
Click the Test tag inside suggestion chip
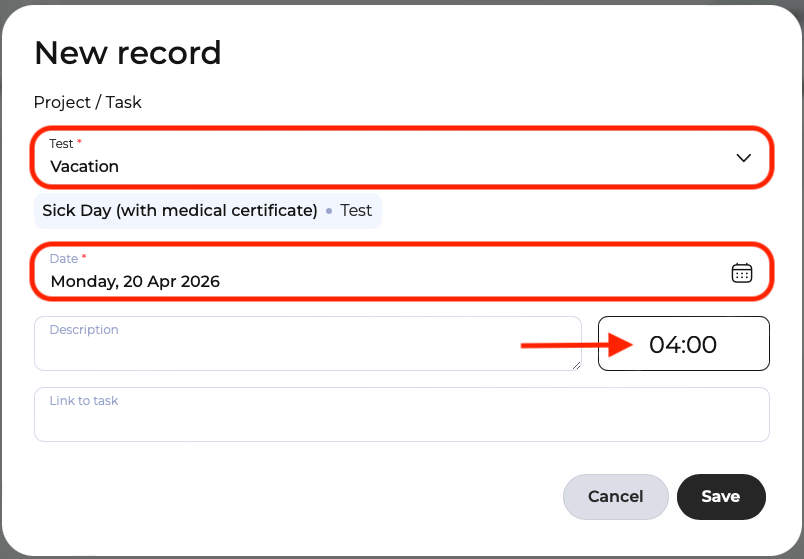[x=356, y=211]
